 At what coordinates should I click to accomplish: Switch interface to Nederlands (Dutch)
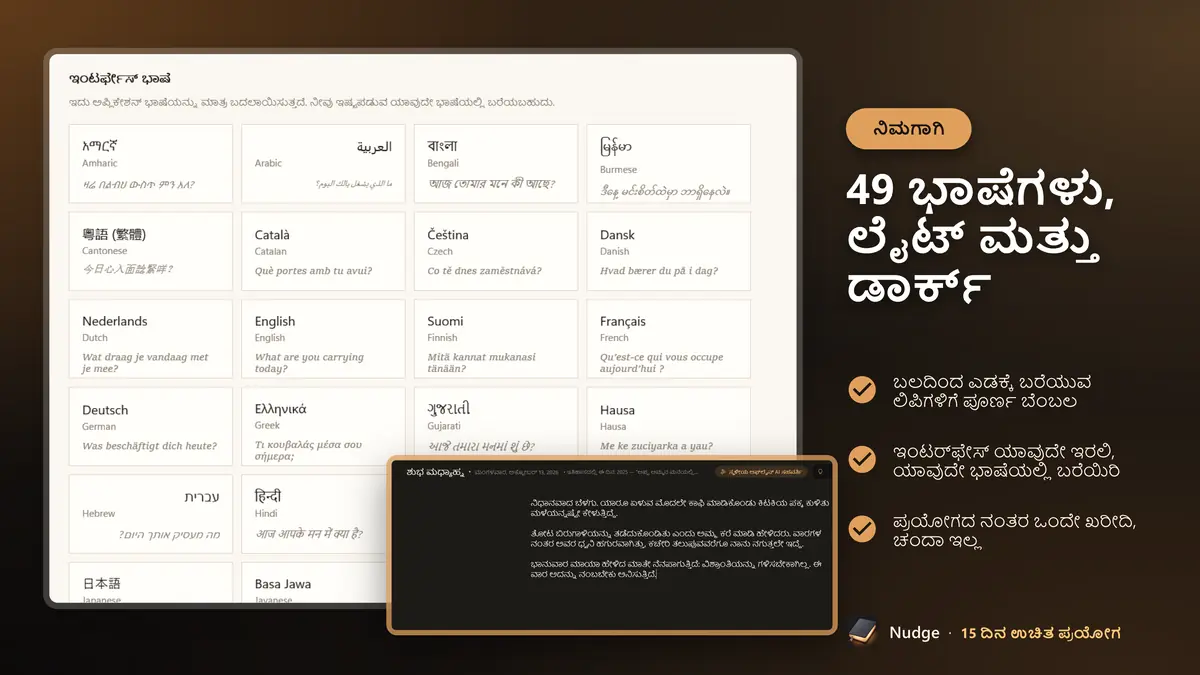point(151,339)
